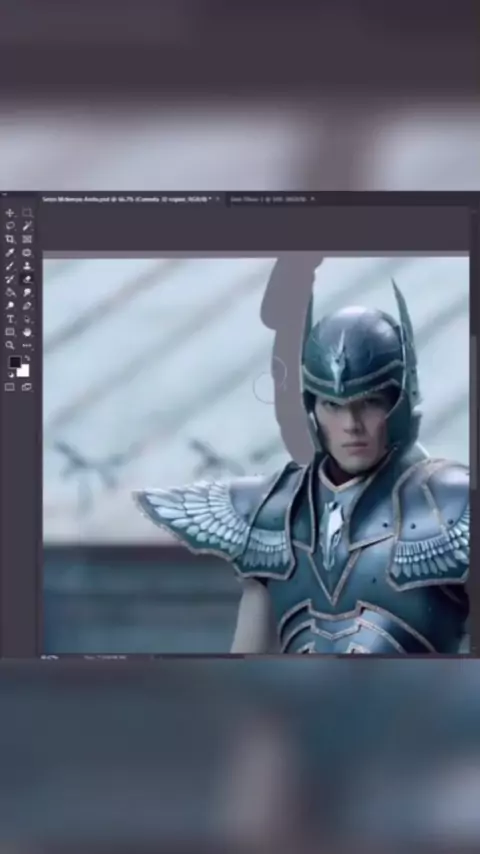This screenshot has height=854, width=480.
Task: Select the History Brush tool
Action: pyautogui.click(x=10, y=279)
